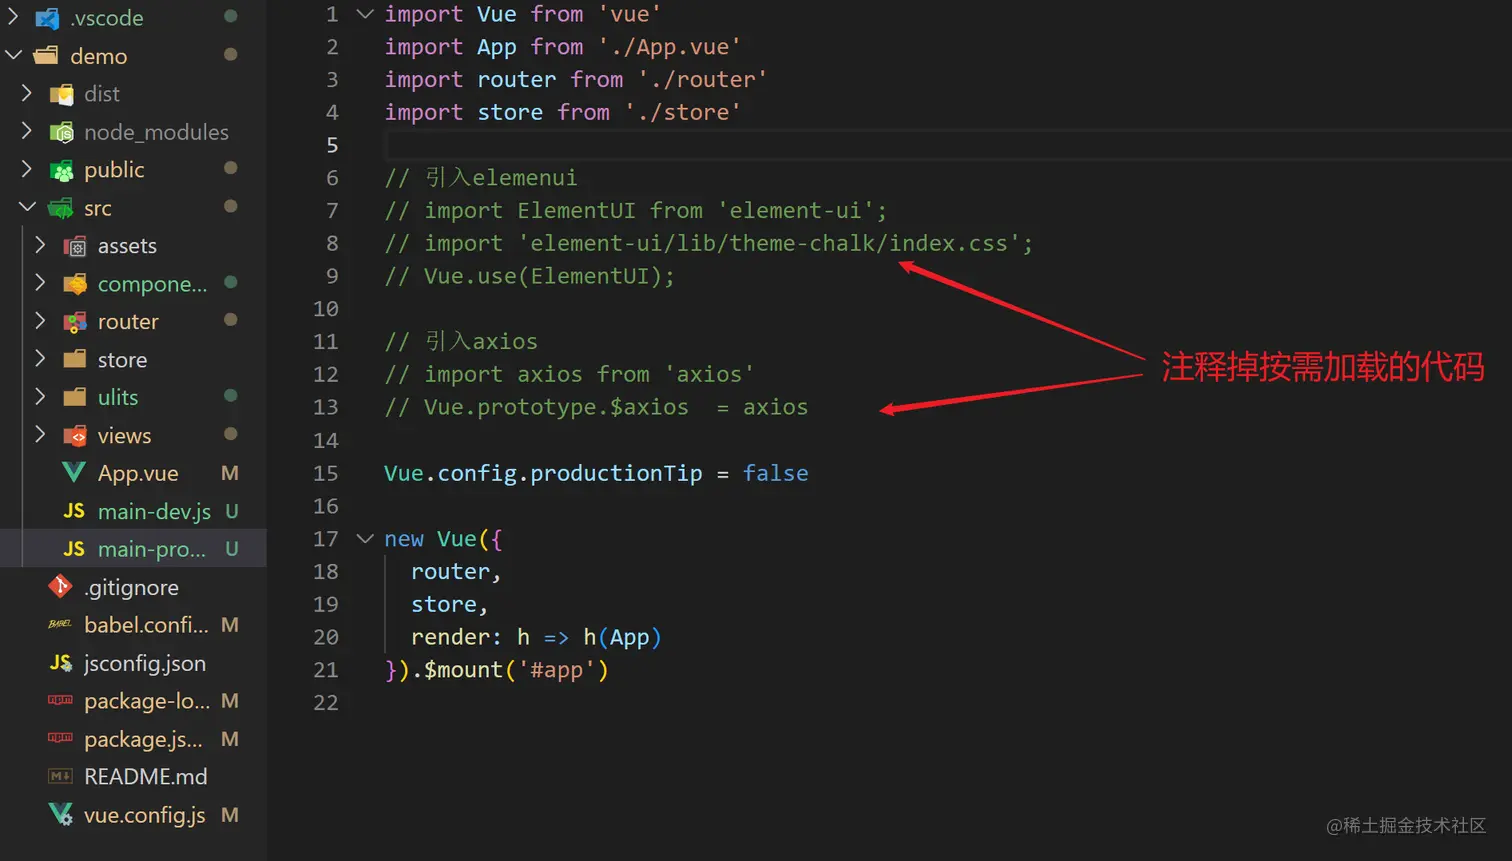Click the U status next to main-dev.js
The image size is (1512, 861).
[231, 511]
